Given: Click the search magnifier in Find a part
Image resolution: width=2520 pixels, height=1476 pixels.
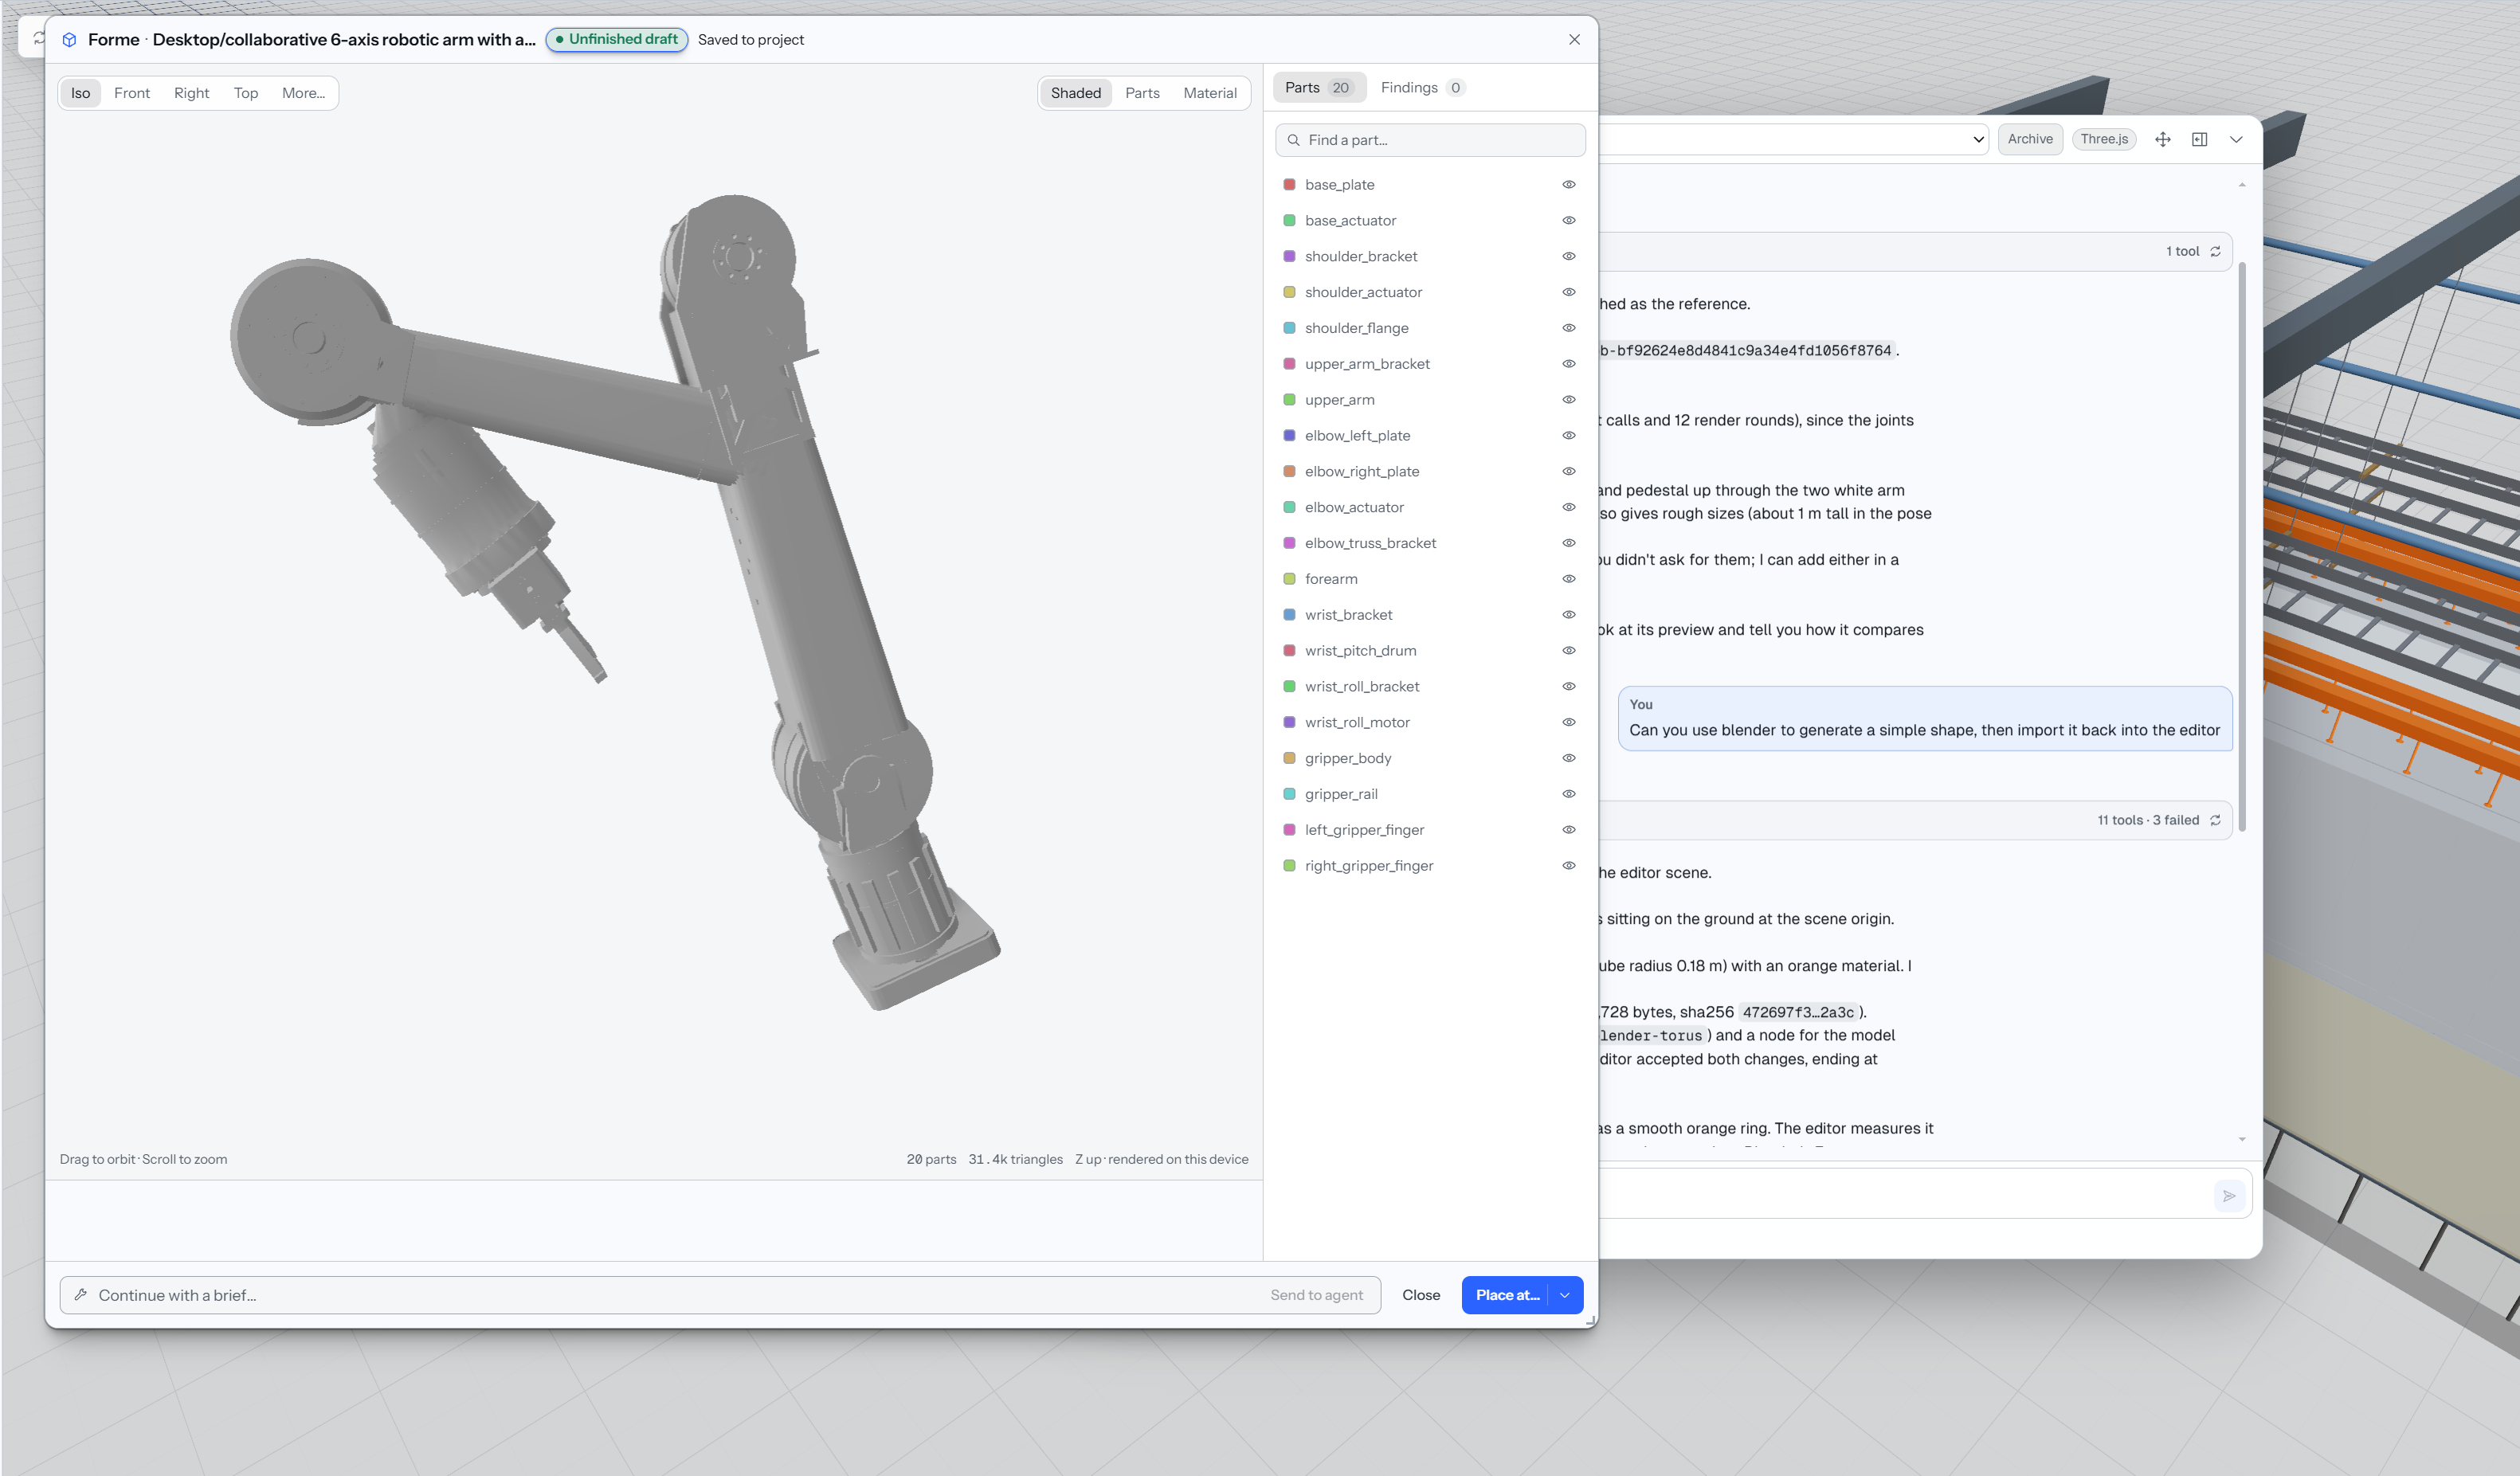Looking at the screenshot, I should click(x=1293, y=140).
